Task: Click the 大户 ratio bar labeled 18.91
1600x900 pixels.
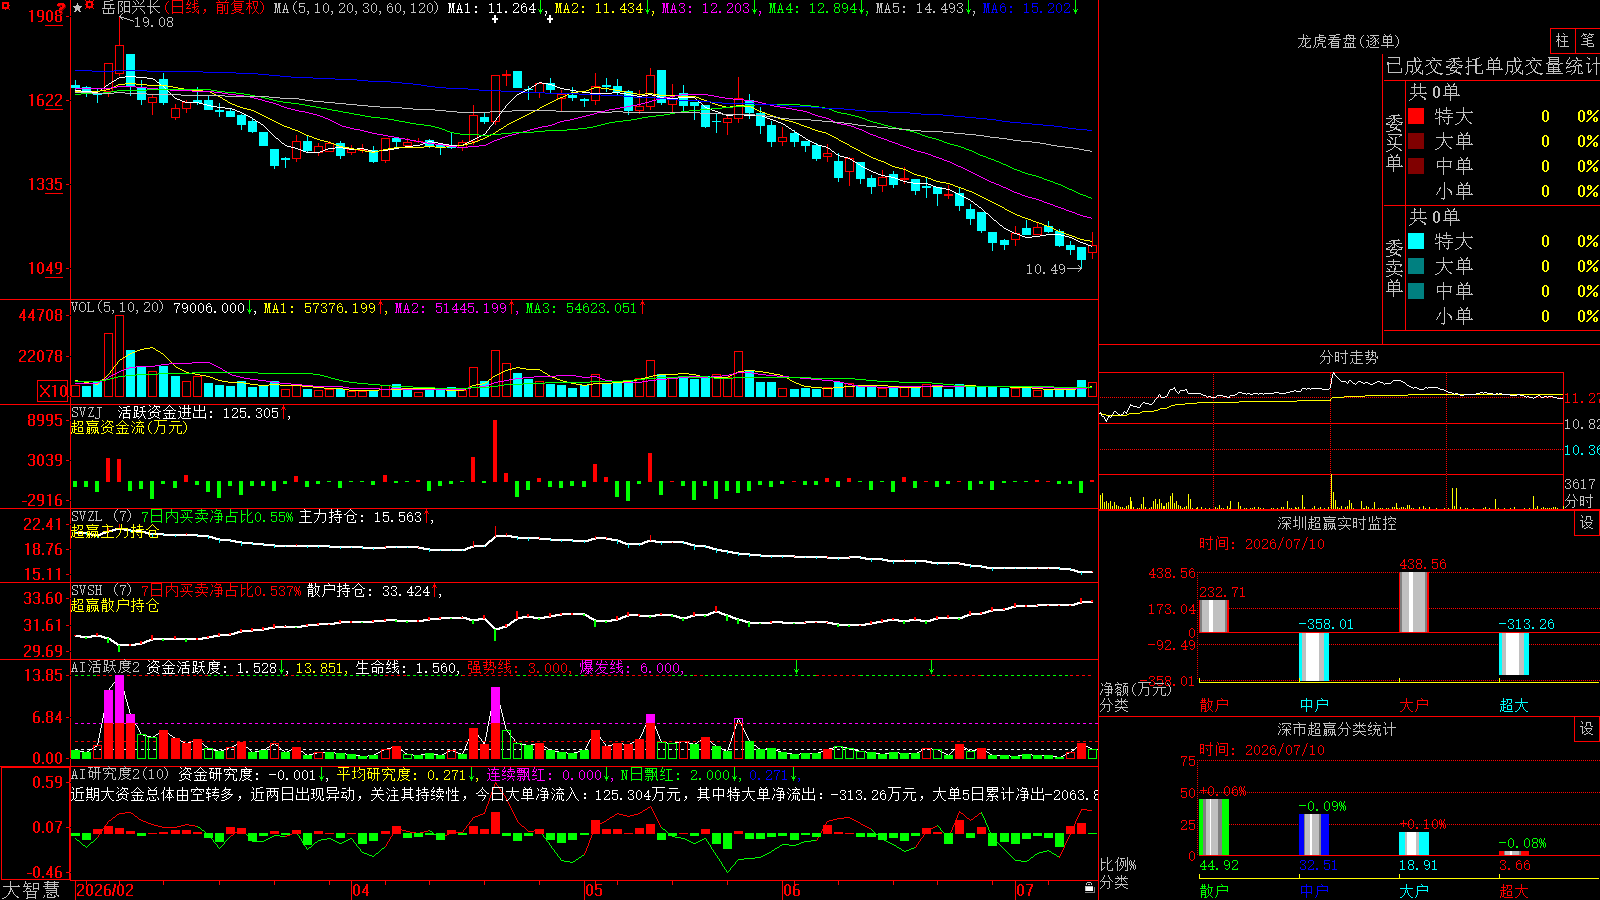Action: pos(1414,844)
